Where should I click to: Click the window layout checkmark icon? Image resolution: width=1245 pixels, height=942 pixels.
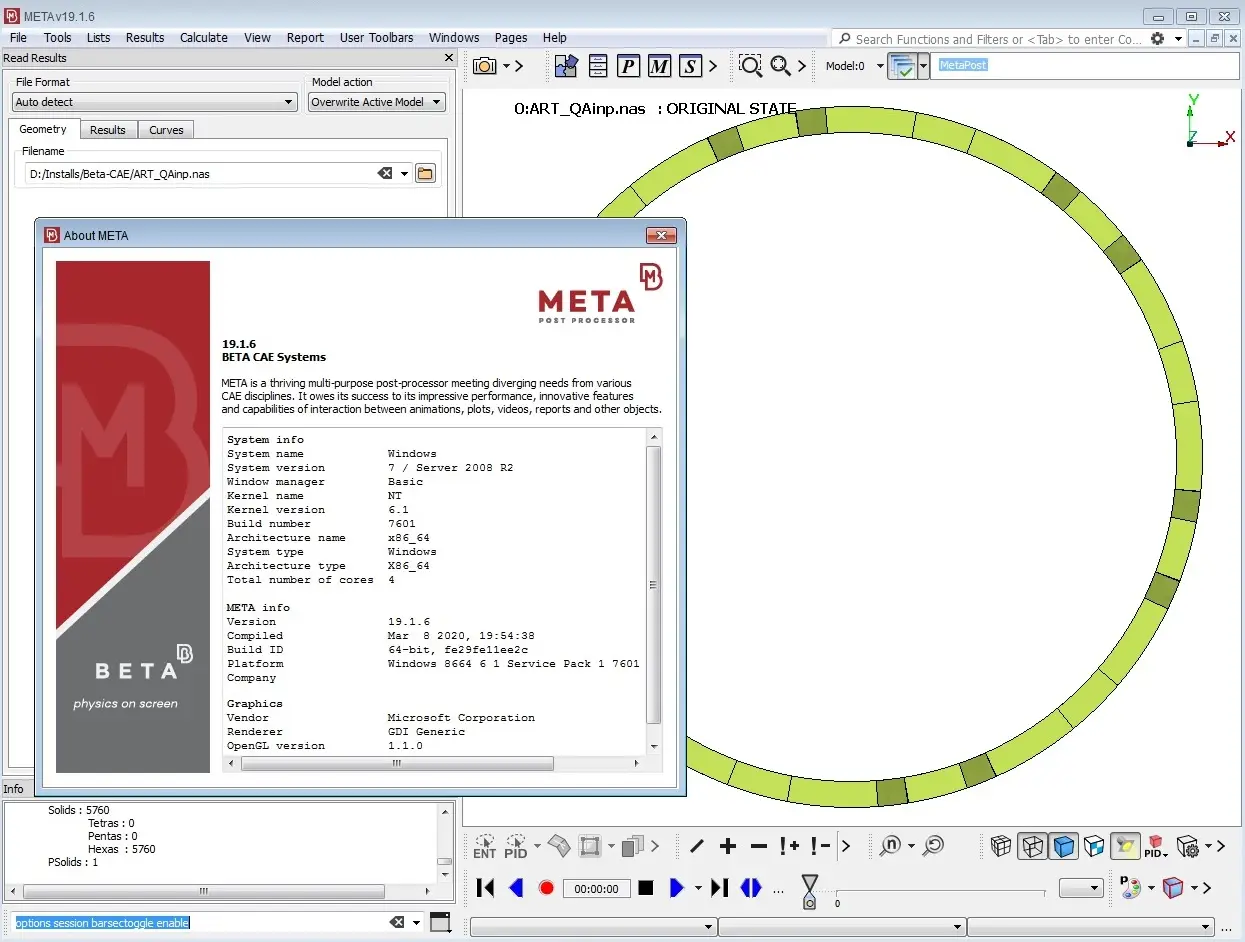902,66
